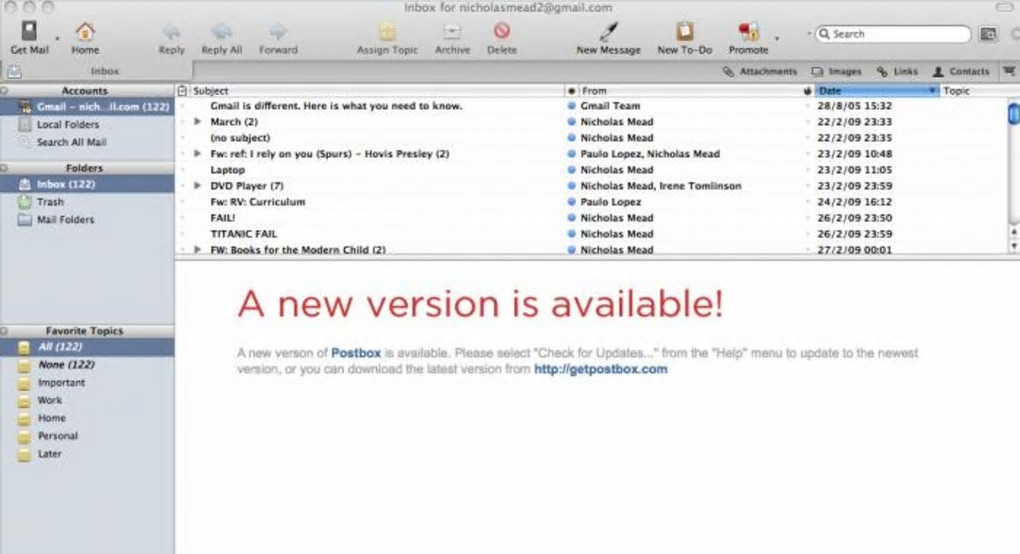
Task: Sort by the Date column header
Action: point(876,91)
